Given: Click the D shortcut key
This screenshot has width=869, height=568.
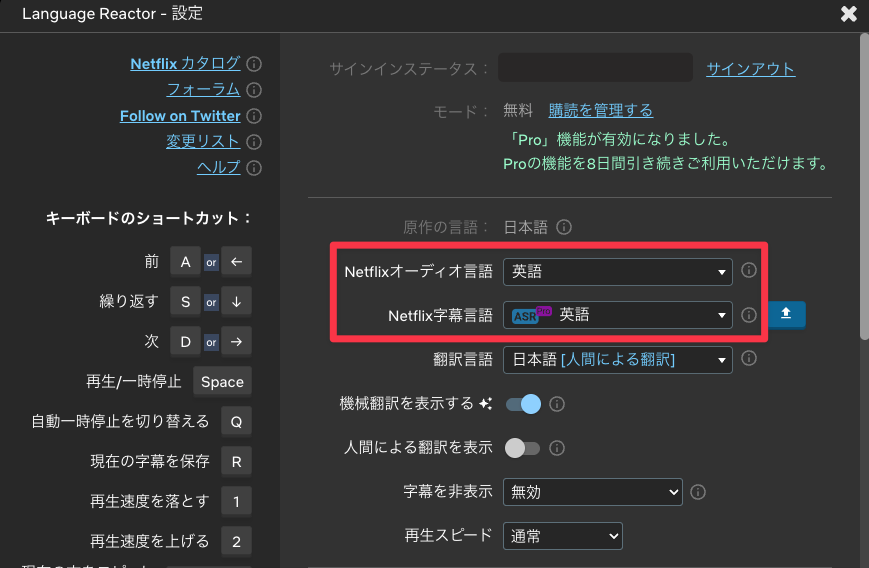Looking at the screenshot, I should [x=185, y=341].
